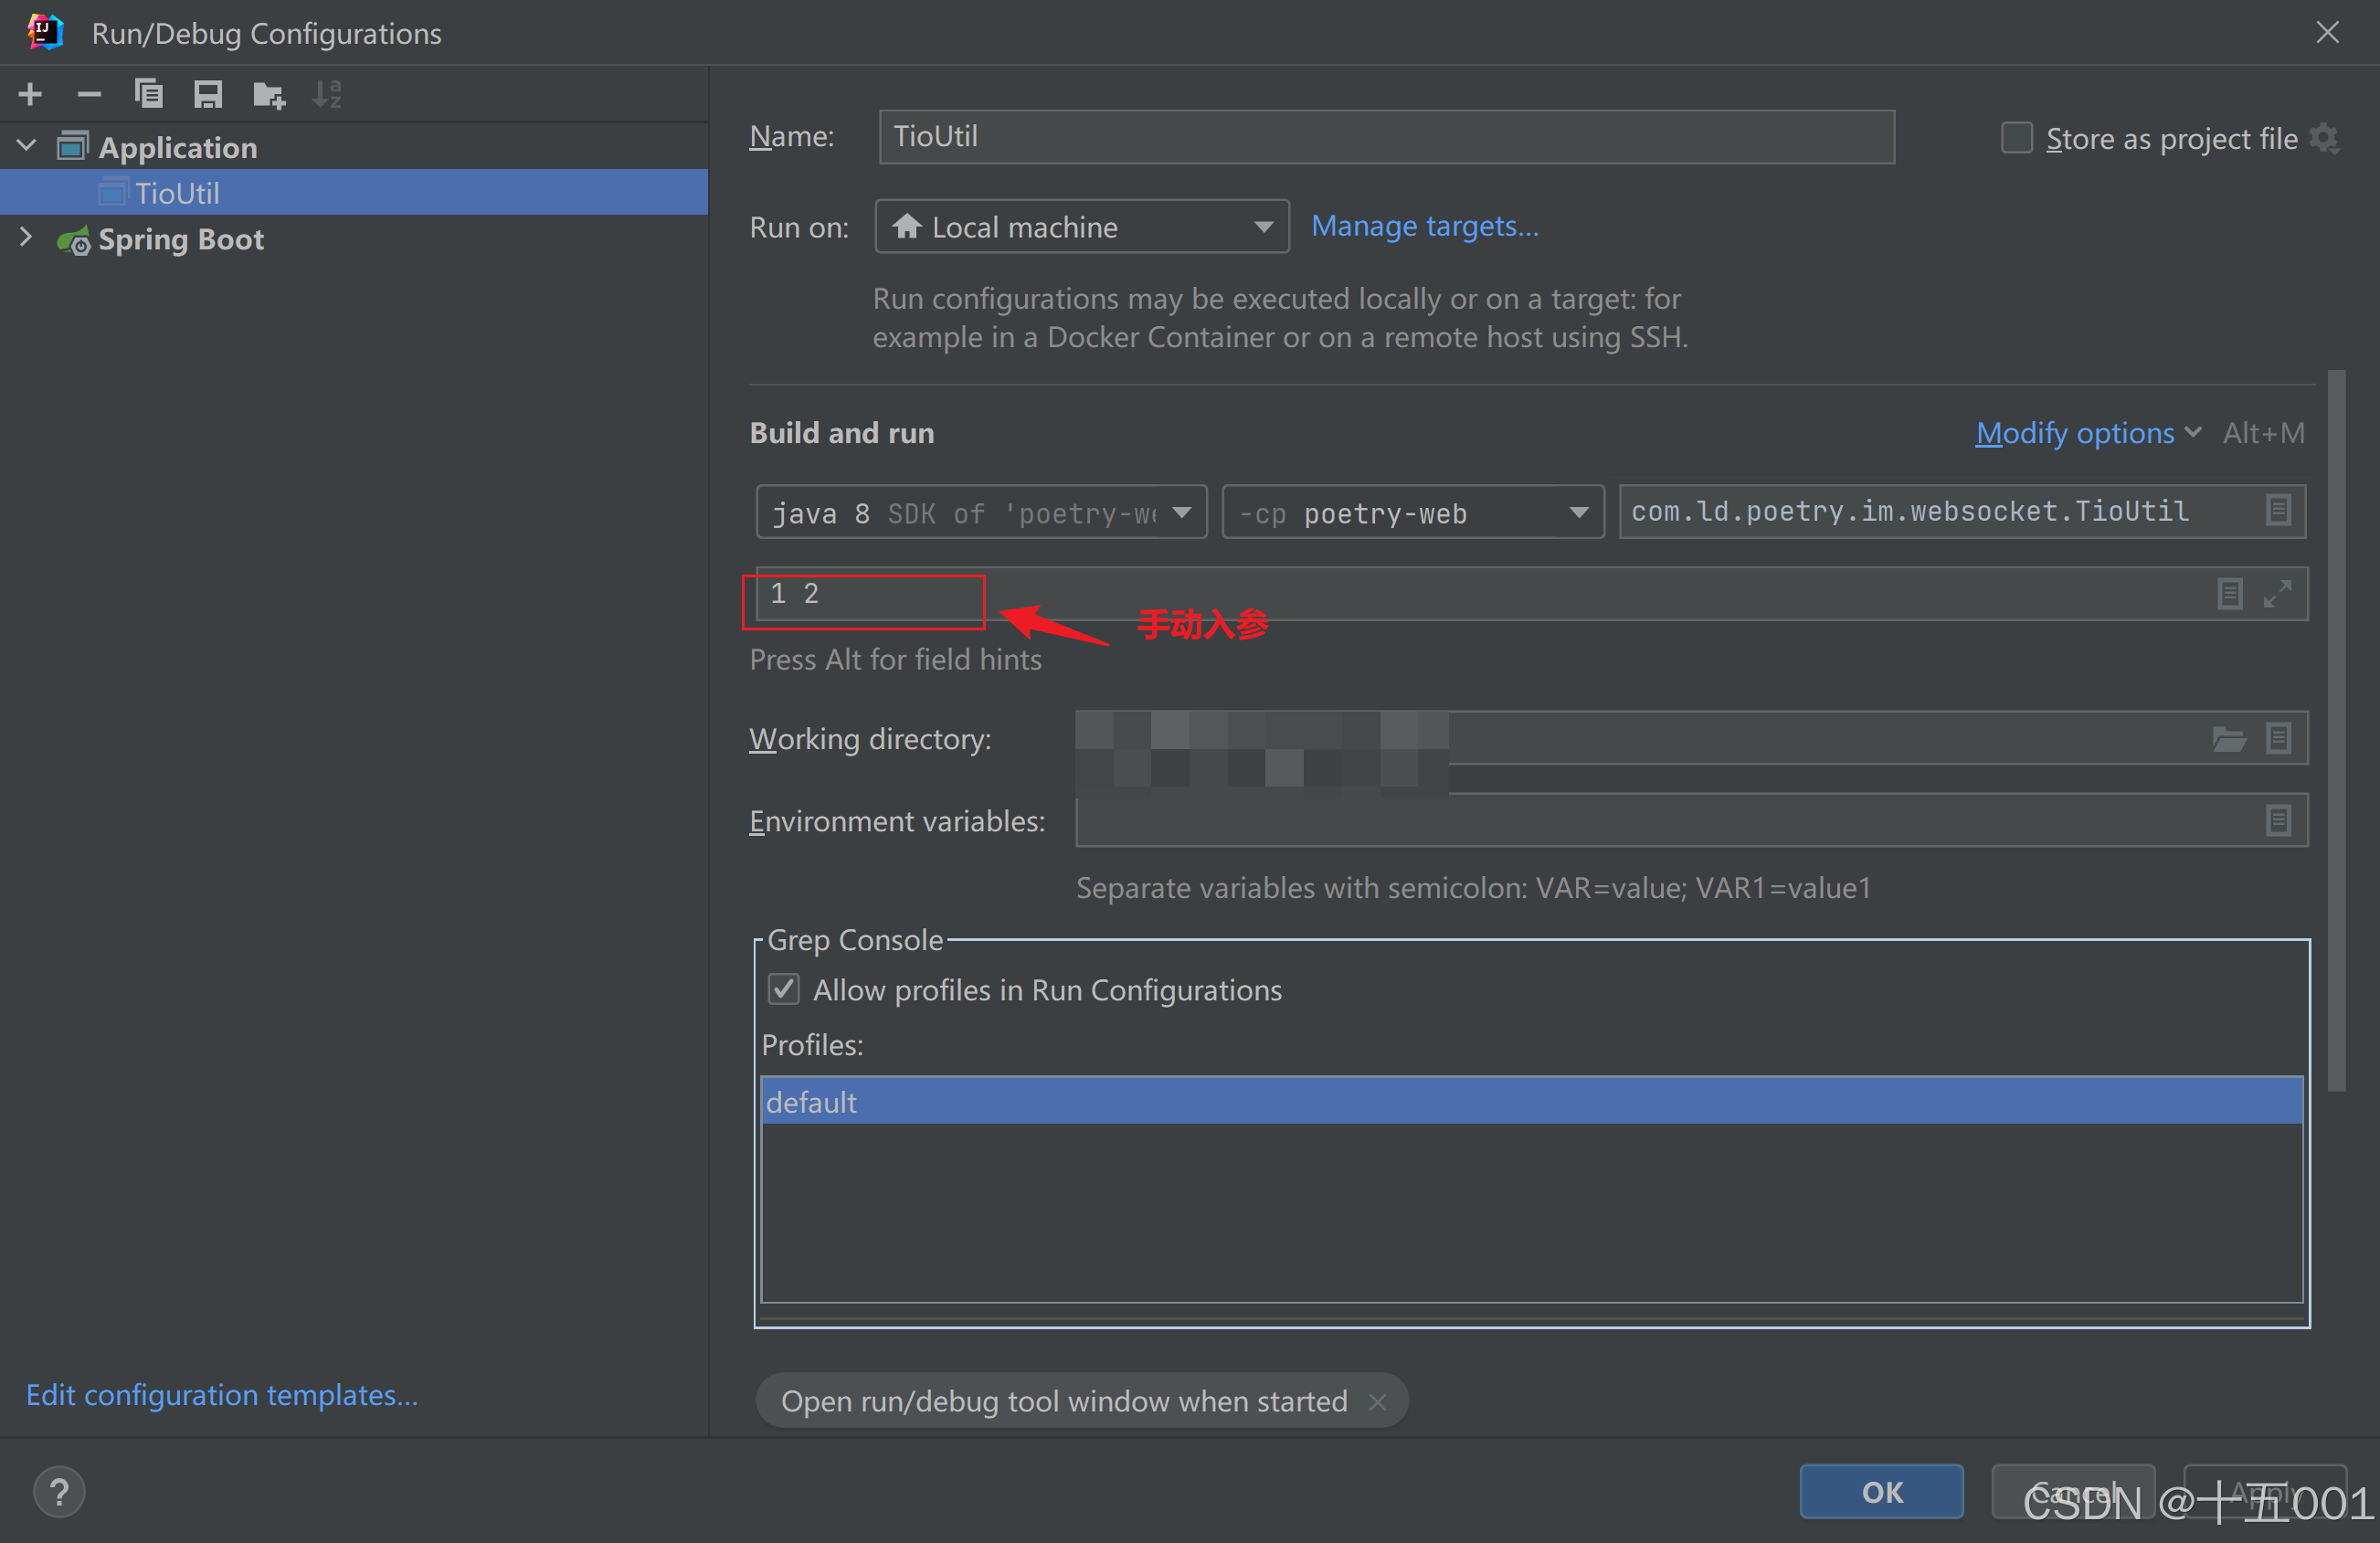Click the gear icon beside Store as project file

(2324, 138)
